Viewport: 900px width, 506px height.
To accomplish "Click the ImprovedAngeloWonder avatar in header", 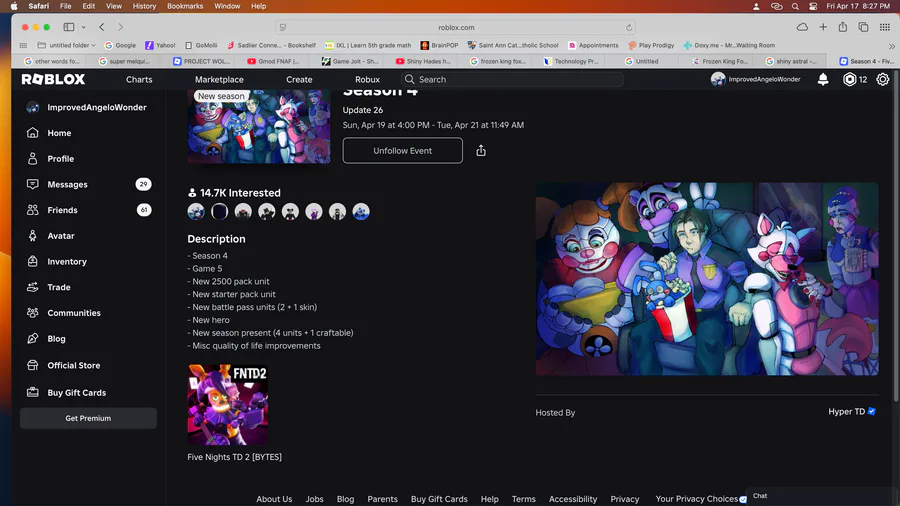I will pyautogui.click(x=718, y=79).
